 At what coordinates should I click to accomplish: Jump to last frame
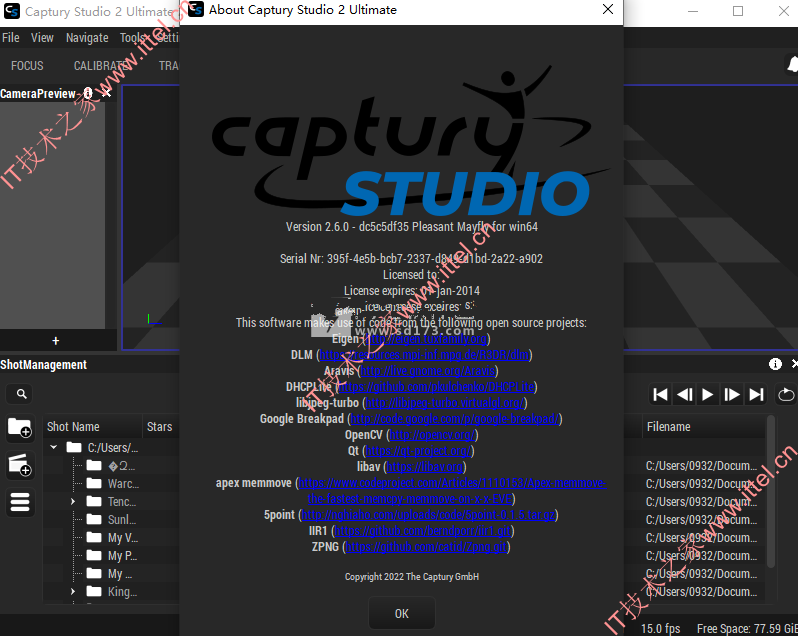[756, 394]
